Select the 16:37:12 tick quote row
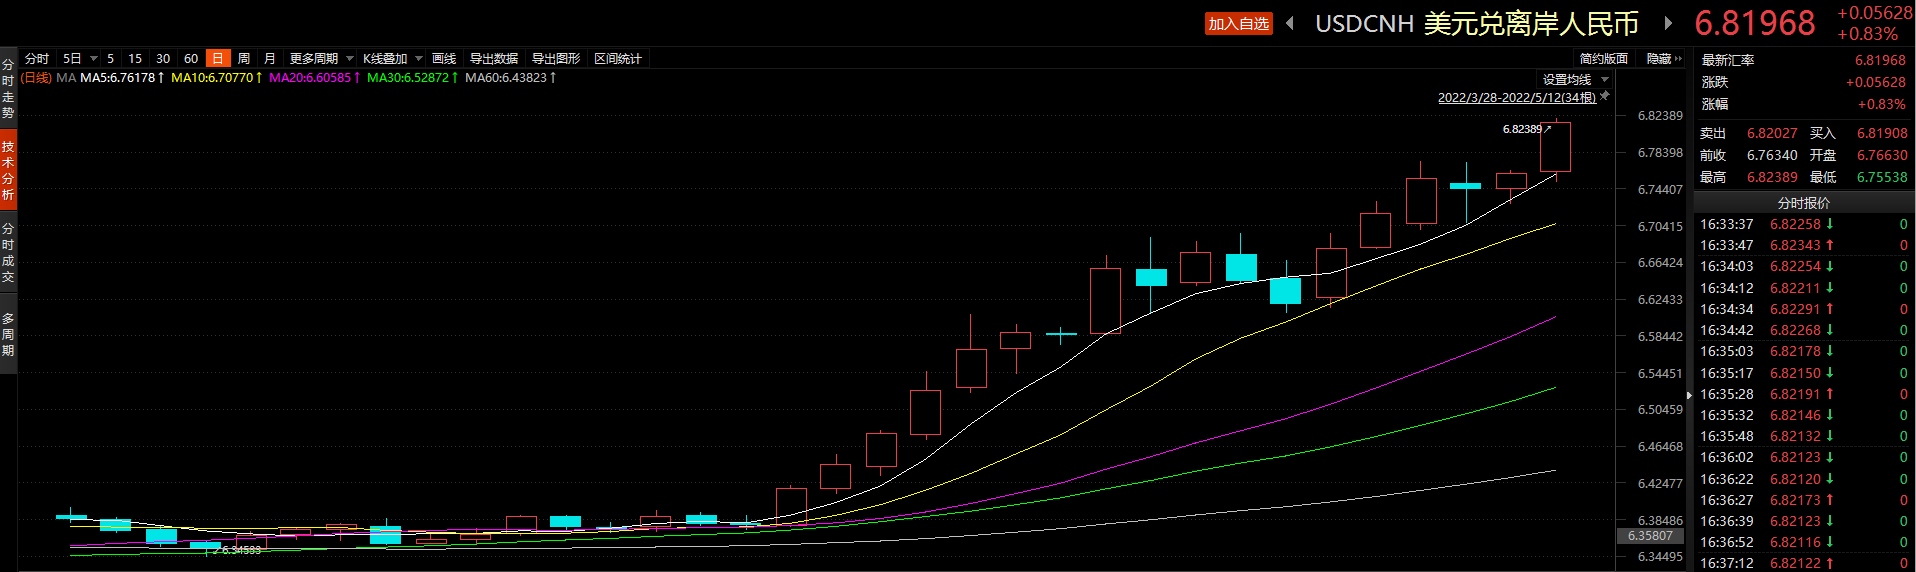1916x572 pixels. tap(1803, 563)
